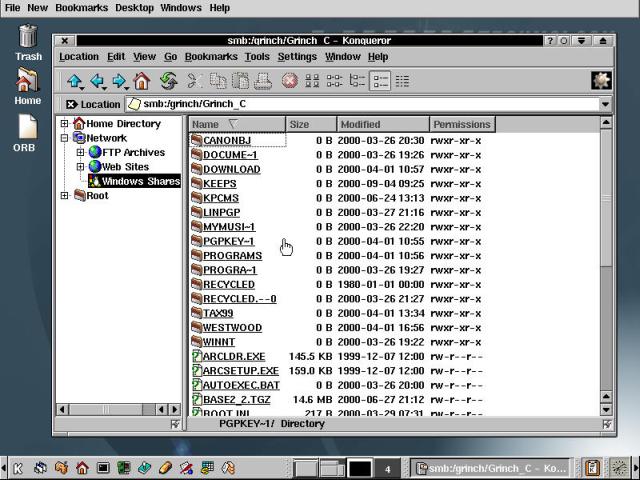Click the Konqueror gear wheel icon
Screen dimensions: 640x480
tap(601, 81)
